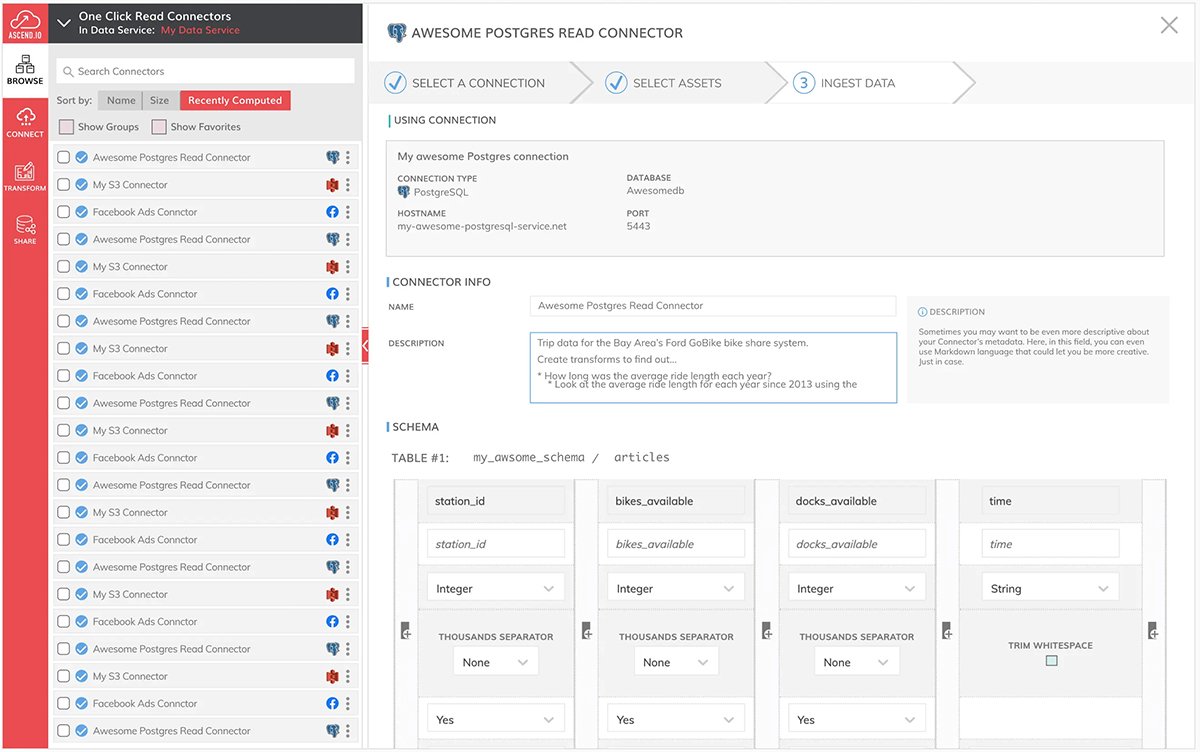
Task: Select the Transform sidebar icon
Action: tap(23, 176)
